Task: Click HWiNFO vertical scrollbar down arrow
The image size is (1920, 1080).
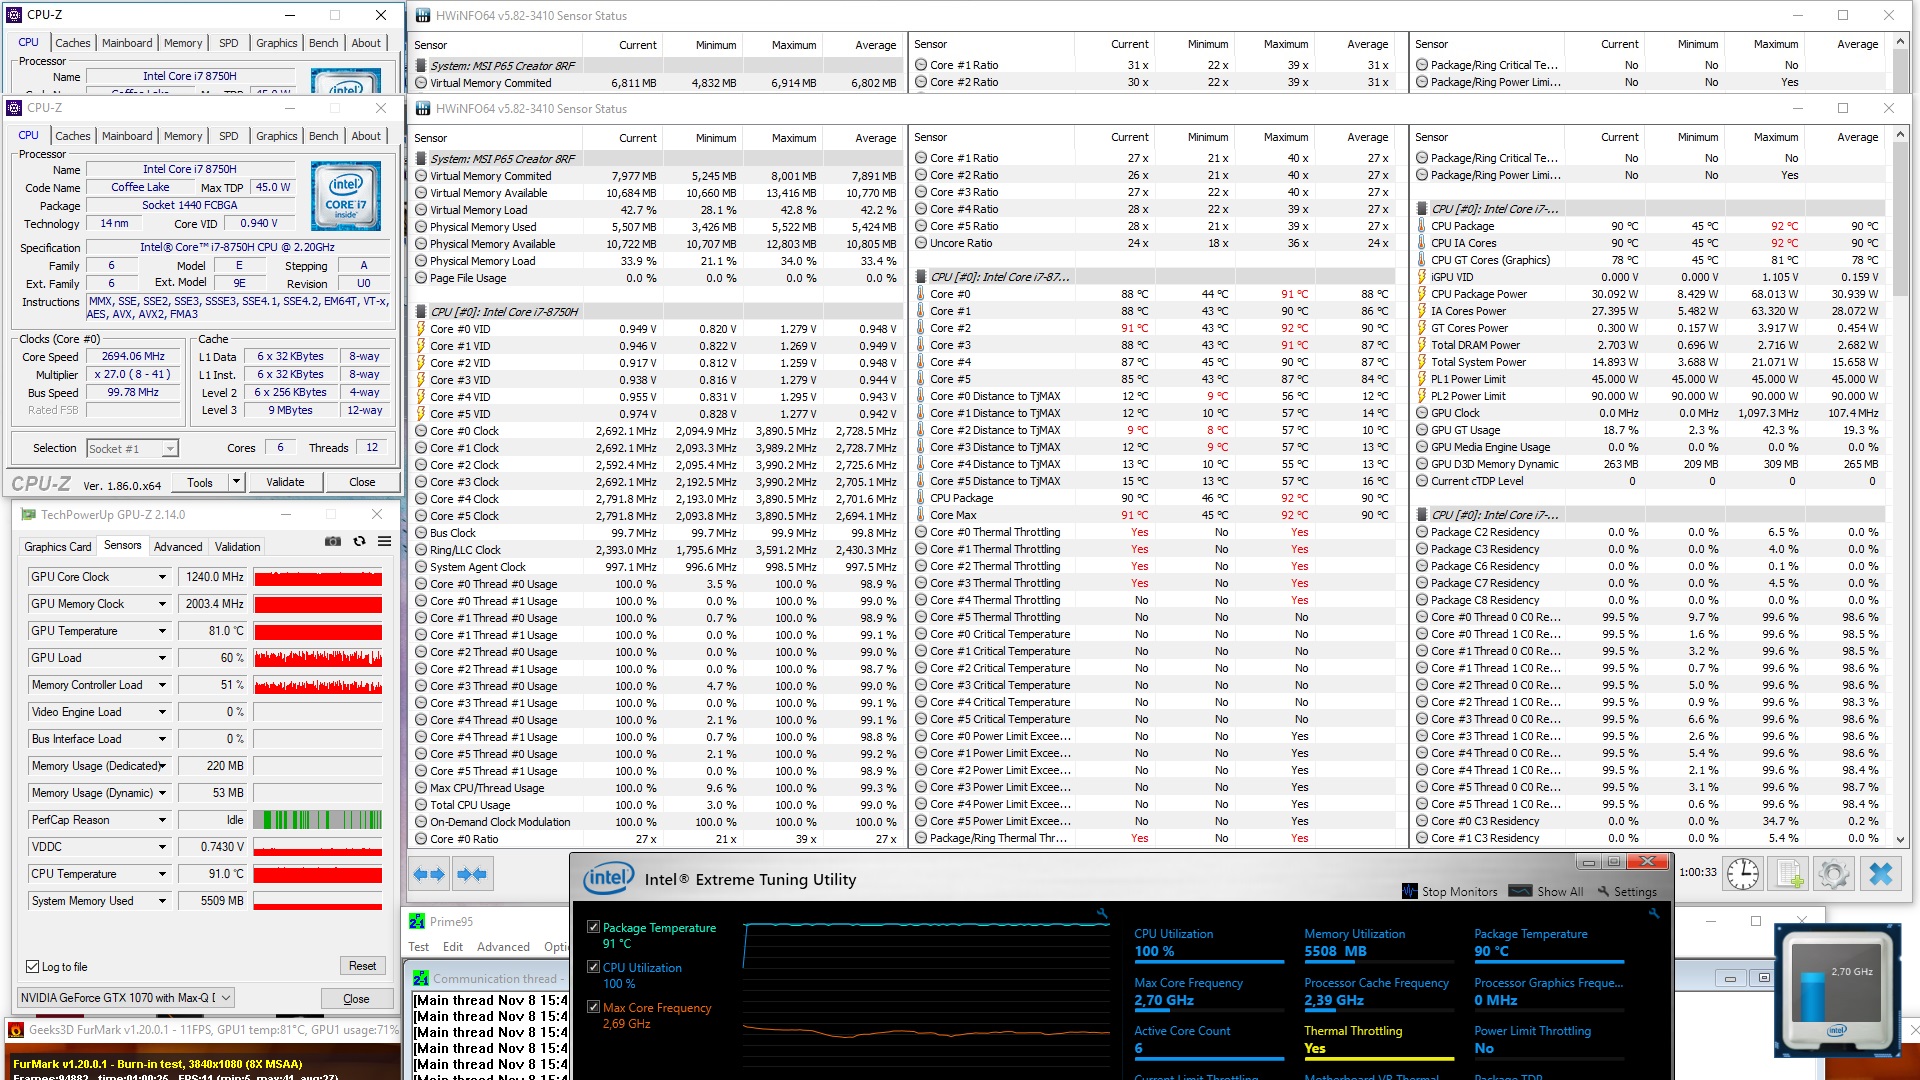Action: (1901, 840)
